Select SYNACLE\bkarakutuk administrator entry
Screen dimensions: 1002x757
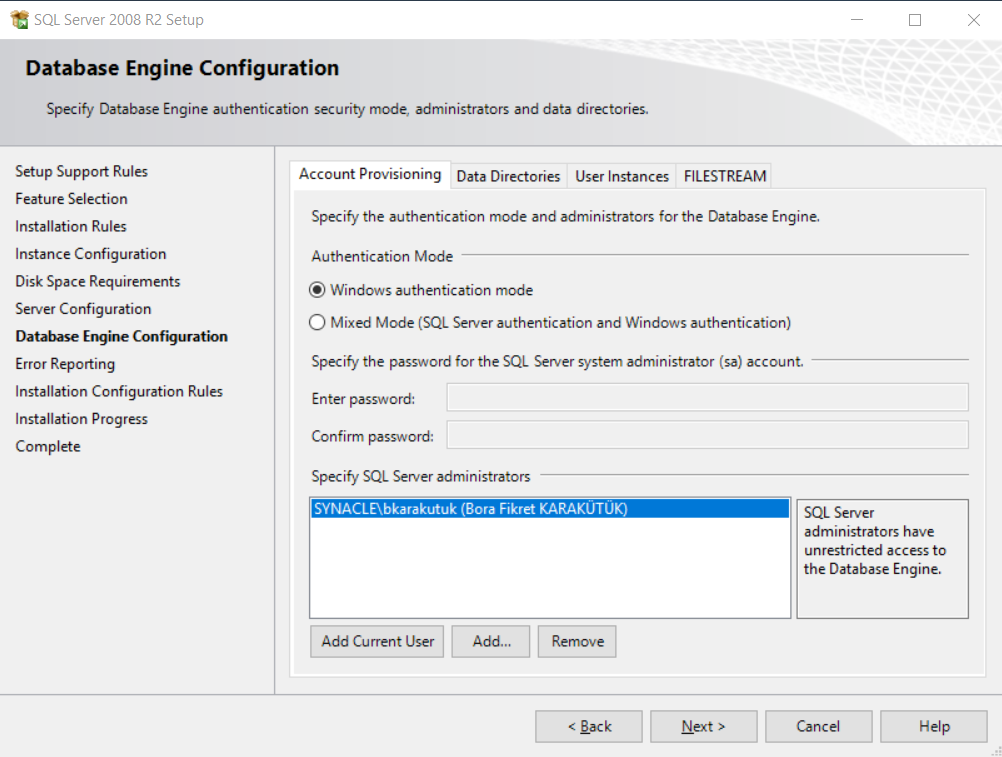tap(550, 508)
